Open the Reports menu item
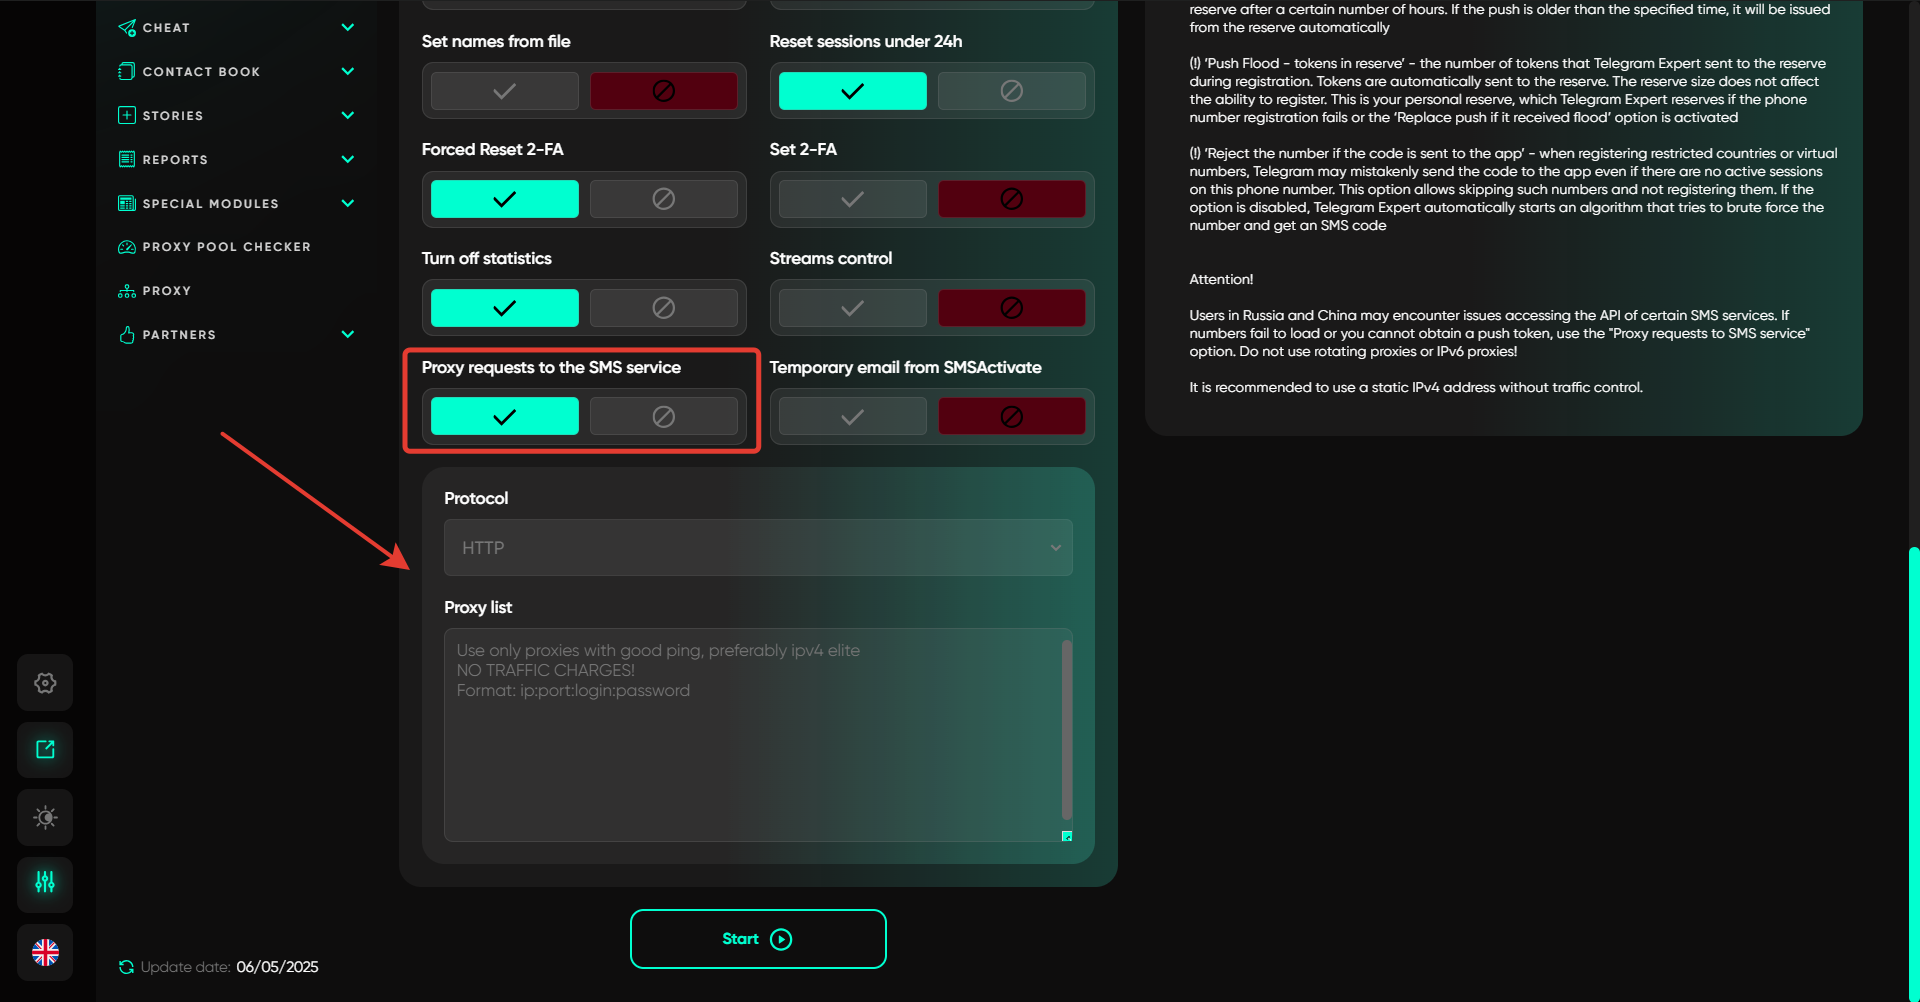 click(175, 159)
